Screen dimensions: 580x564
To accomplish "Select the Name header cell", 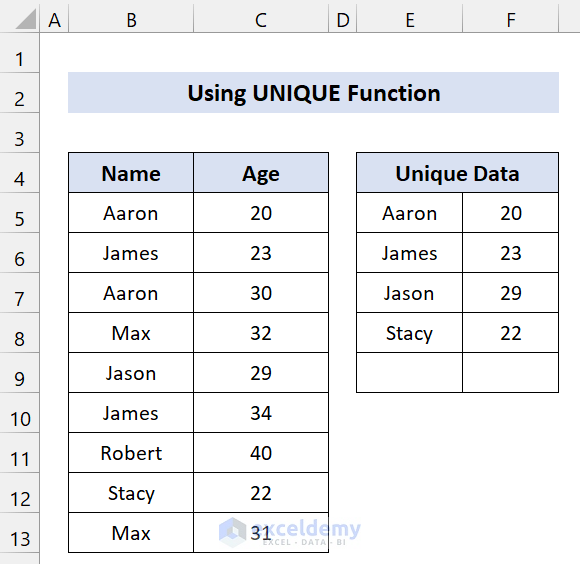I will click(131, 173).
